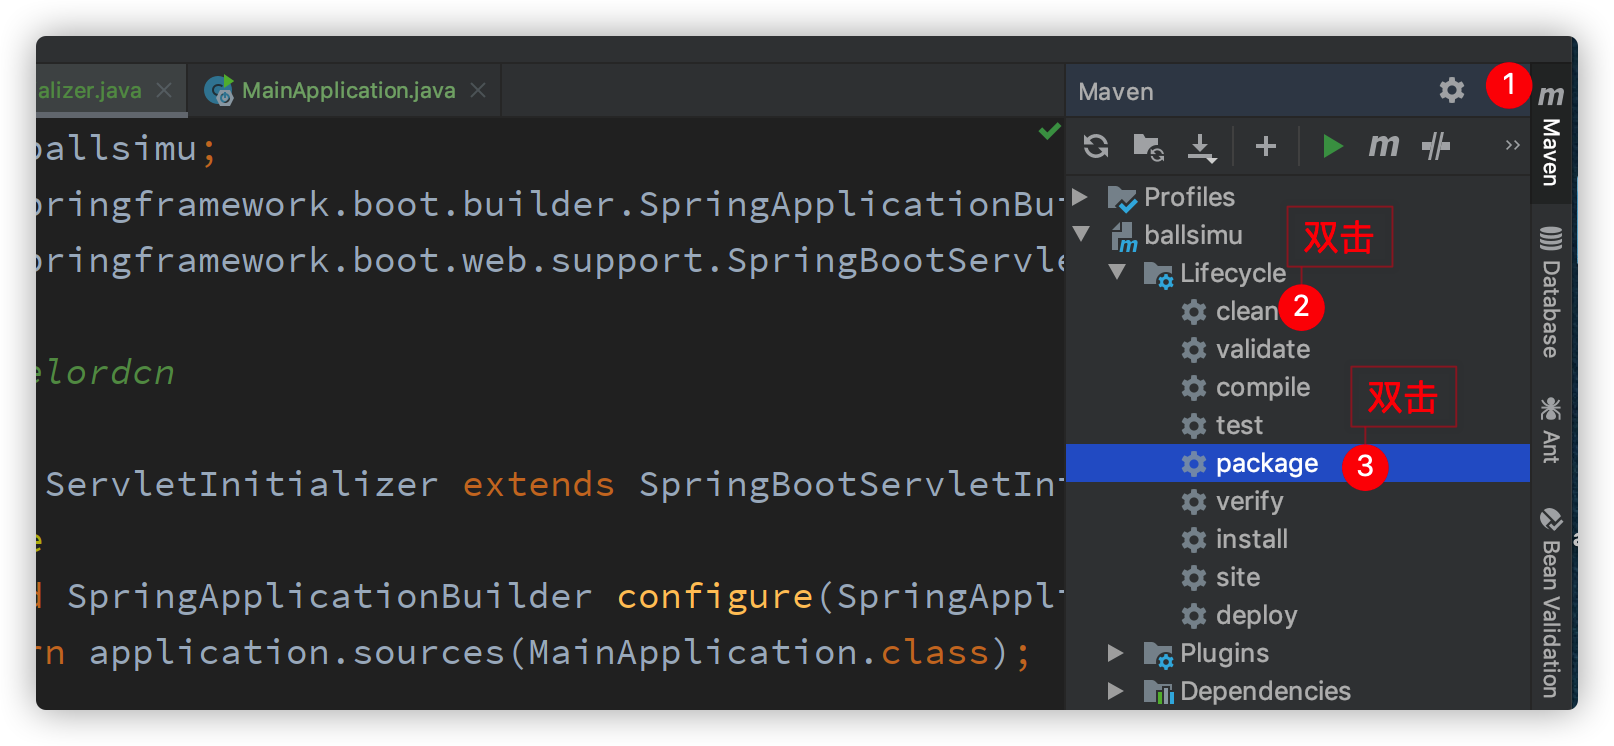Select the clean lifecycle goal
The height and width of the screenshot is (746, 1614).
pos(1247,311)
